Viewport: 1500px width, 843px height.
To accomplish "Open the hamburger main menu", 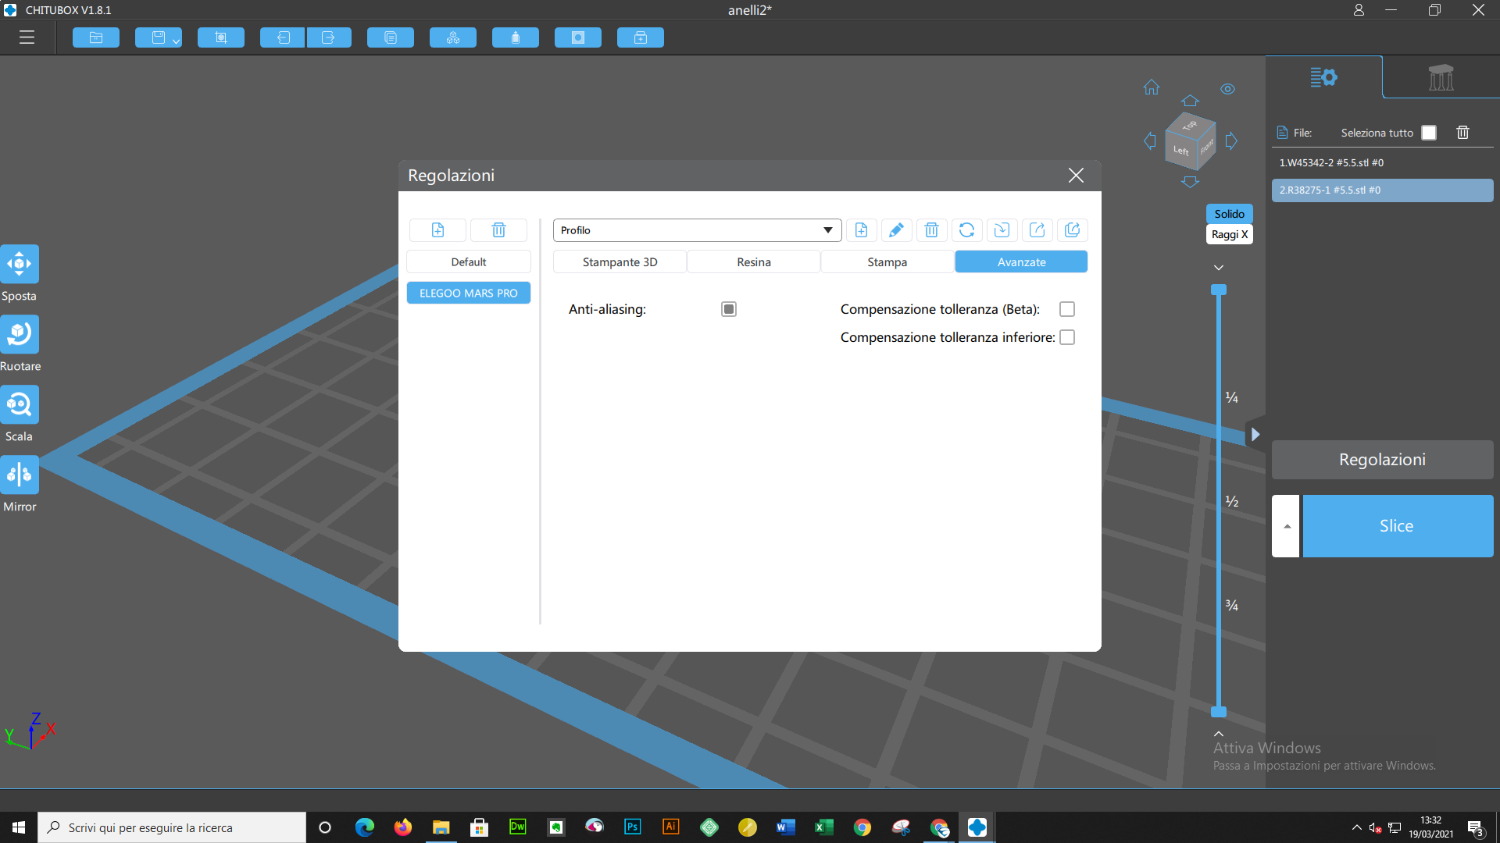I will coord(27,37).
